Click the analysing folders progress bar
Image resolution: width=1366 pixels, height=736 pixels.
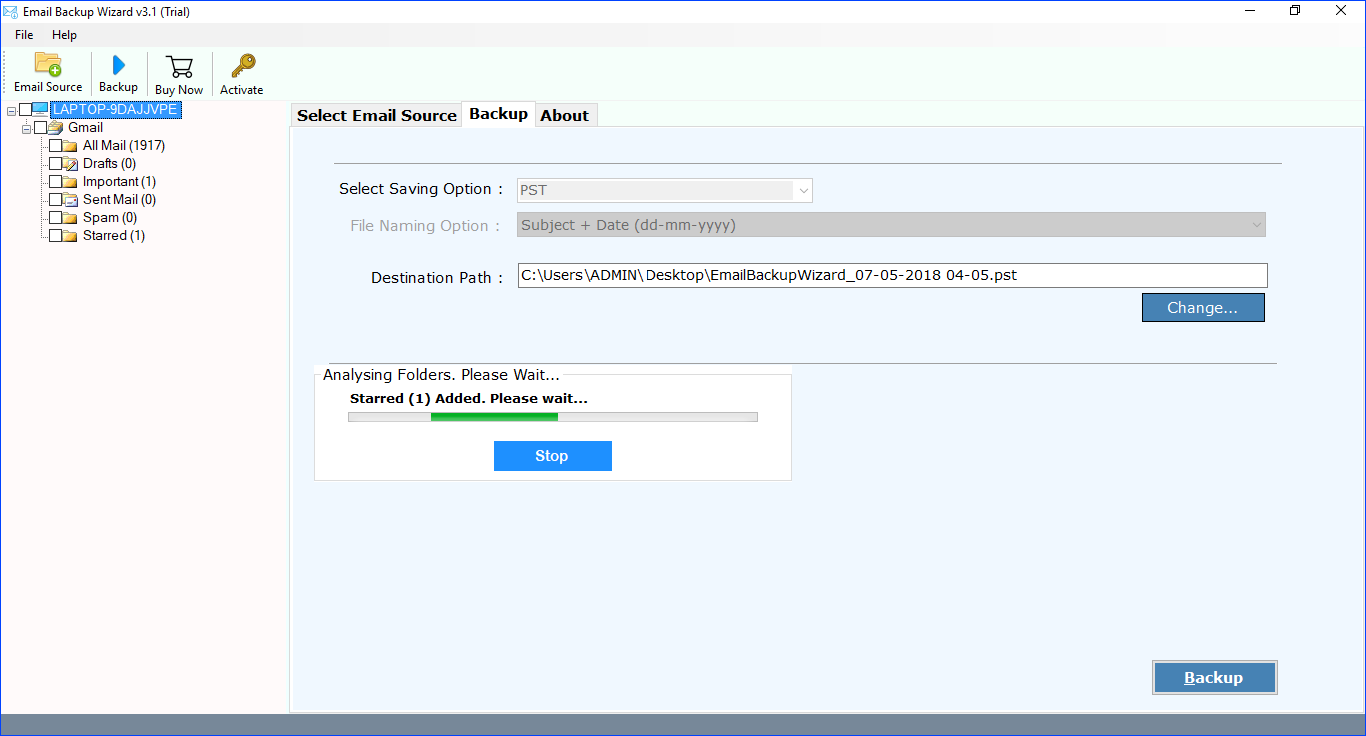553,417
